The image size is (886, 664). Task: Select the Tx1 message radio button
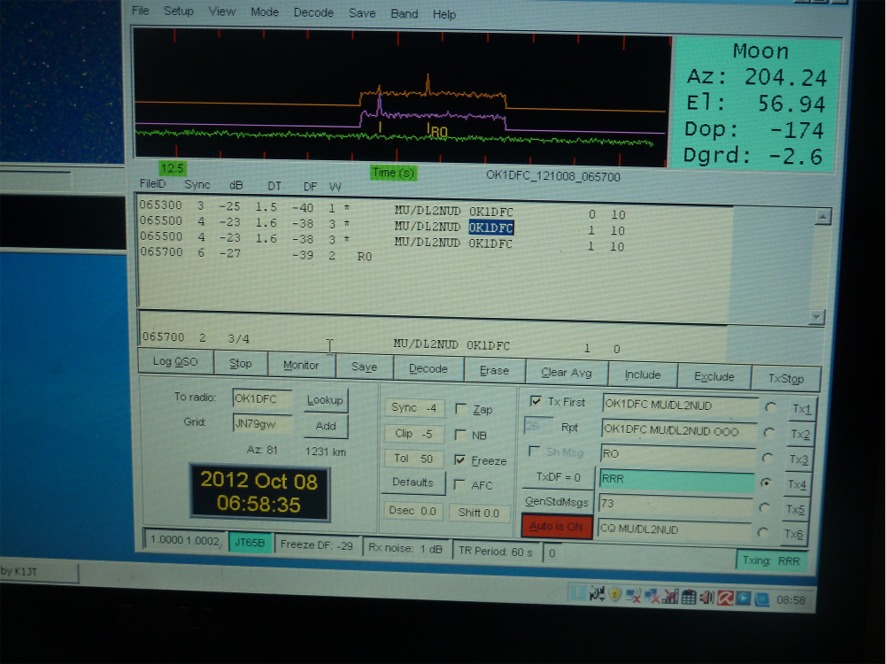(x=770, y=407)
